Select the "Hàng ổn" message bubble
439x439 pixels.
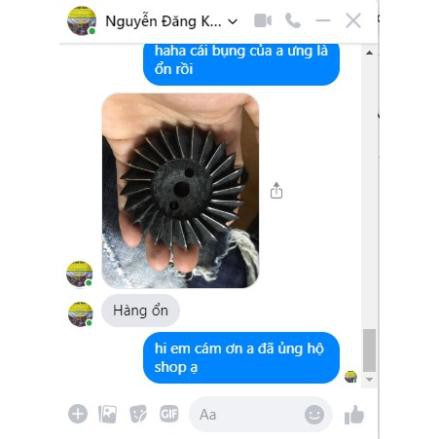pos(140,310)
